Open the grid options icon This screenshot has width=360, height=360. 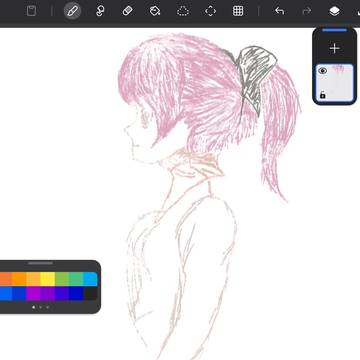pos(238,11)
